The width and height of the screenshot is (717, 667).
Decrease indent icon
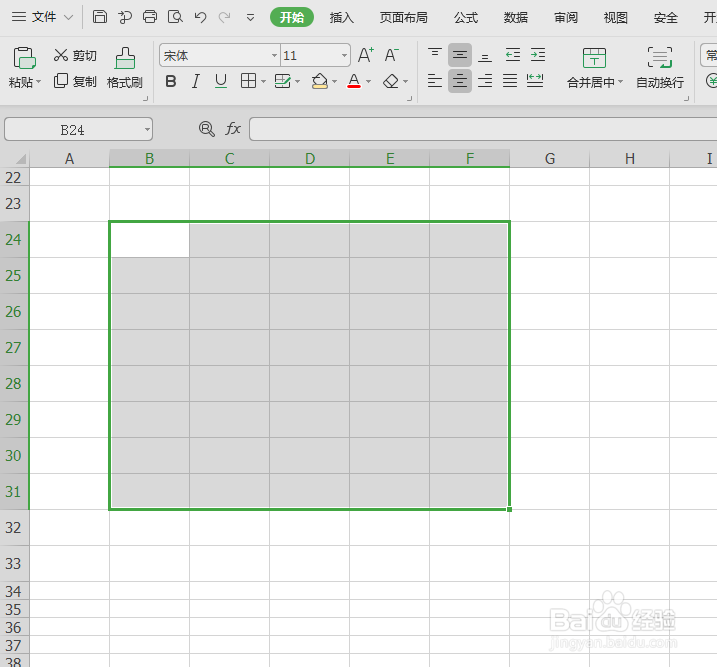coord(513,55)
